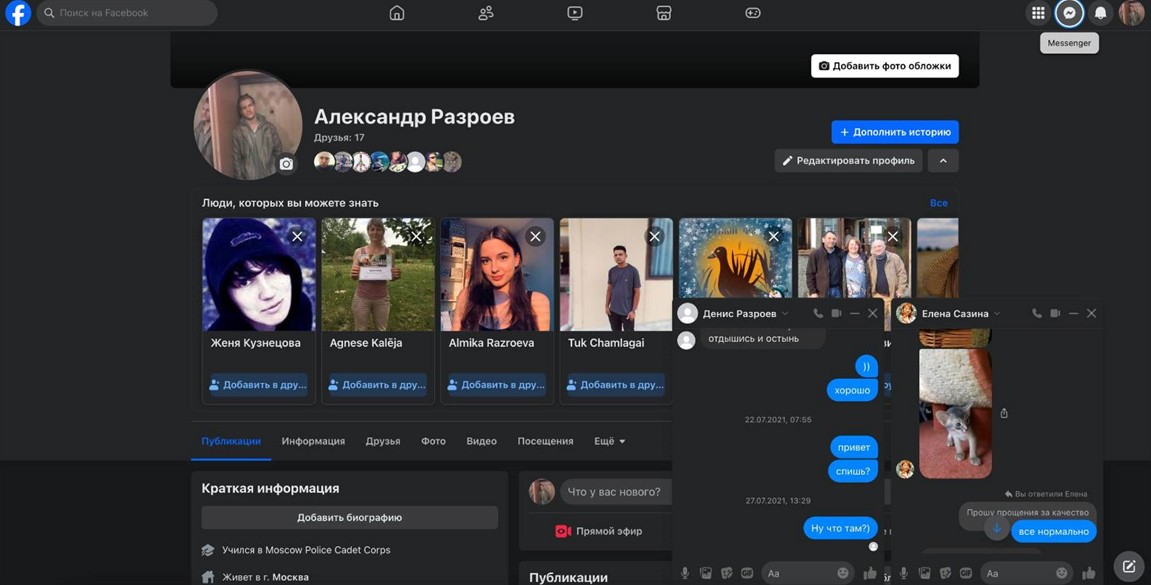
Task: Open emoji picker in Денис Разроев chat
Action: (843, 573)
